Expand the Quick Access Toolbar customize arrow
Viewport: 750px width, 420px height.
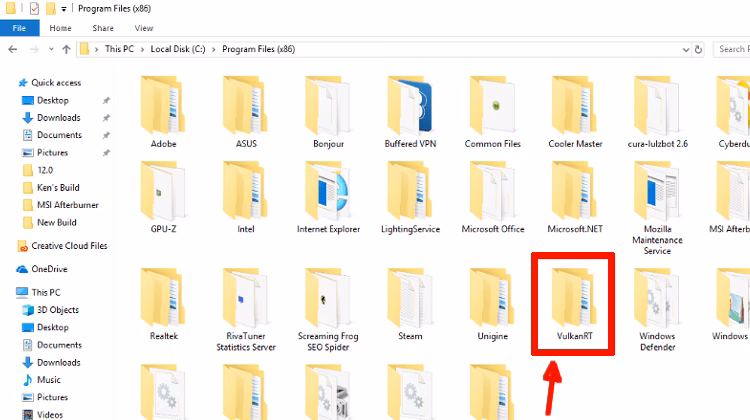(64, 9)
